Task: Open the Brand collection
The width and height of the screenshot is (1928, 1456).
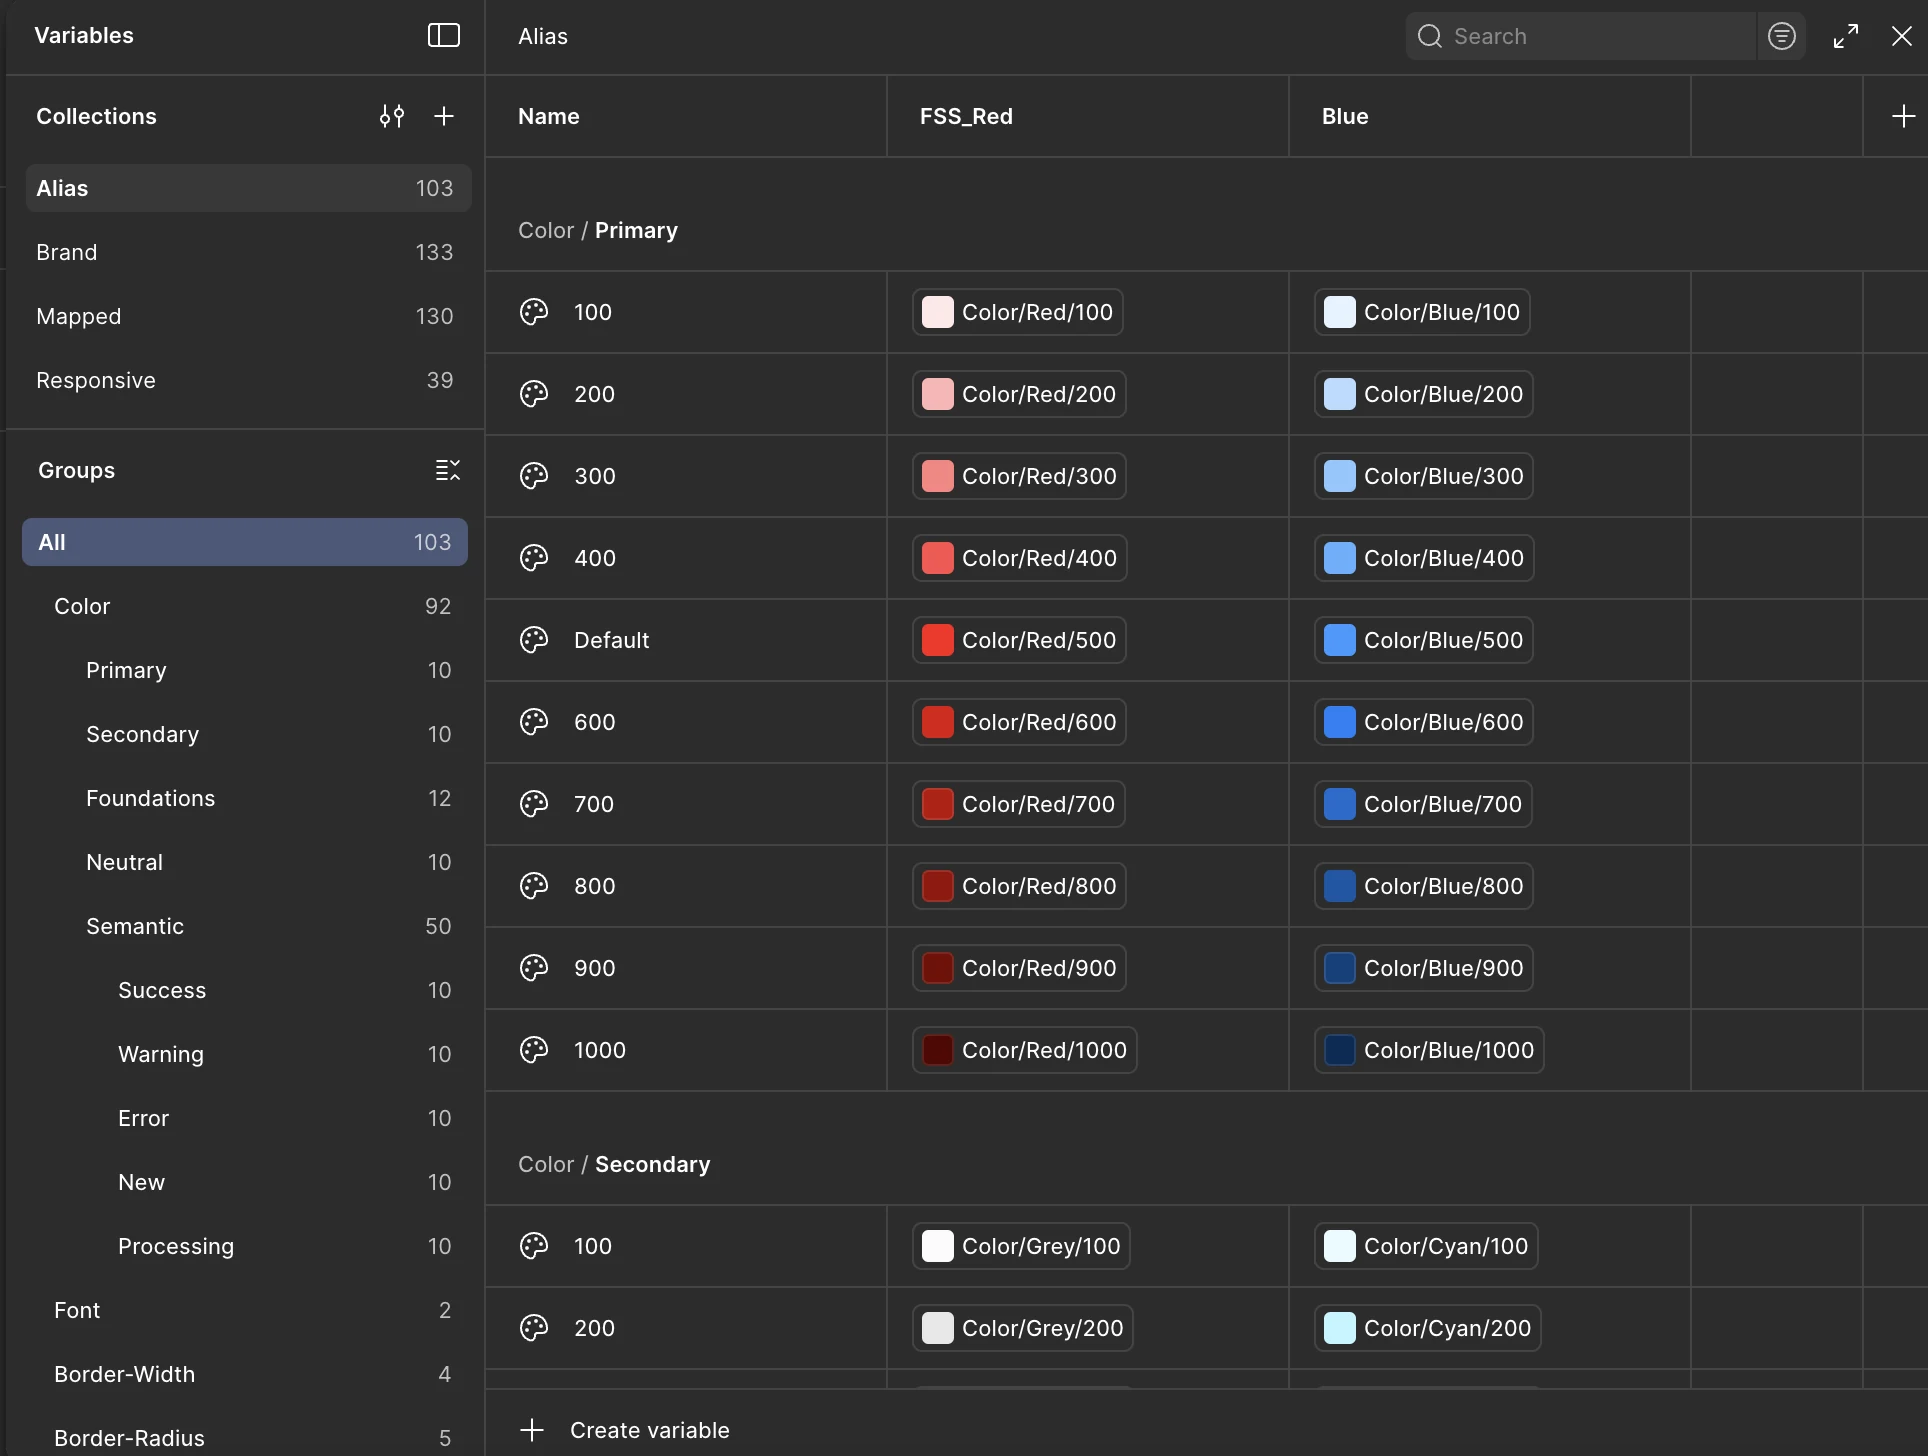Action: 248,252
